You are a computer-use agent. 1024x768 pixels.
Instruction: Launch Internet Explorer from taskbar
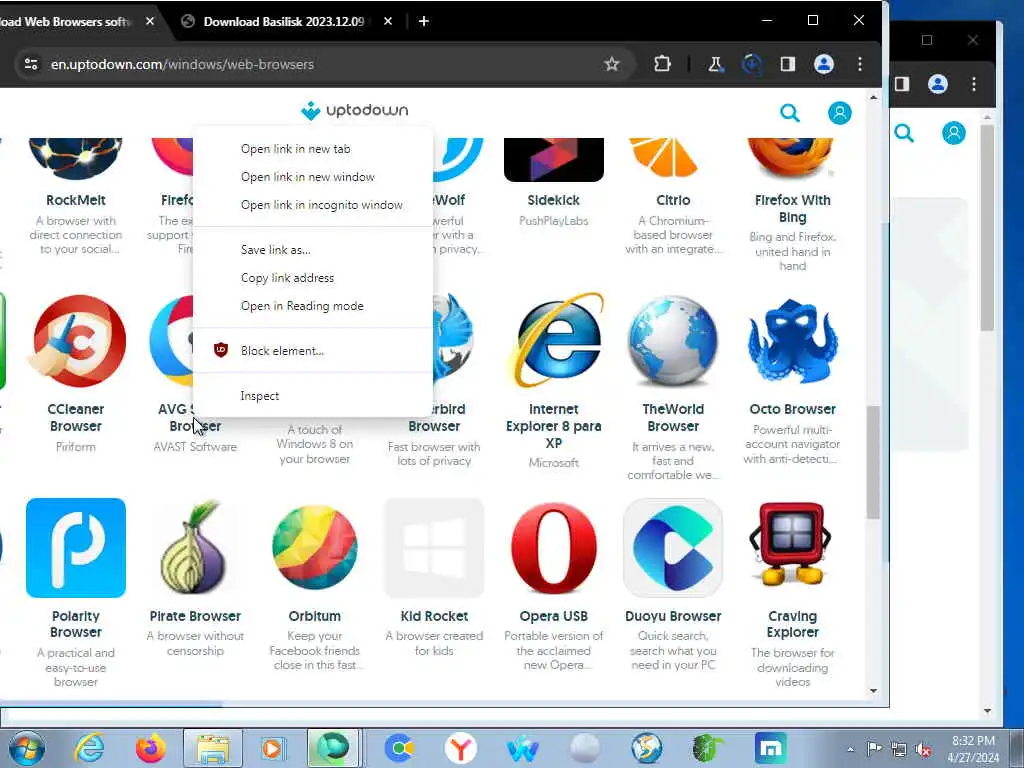pyautogui.click(x=89, y=748)
